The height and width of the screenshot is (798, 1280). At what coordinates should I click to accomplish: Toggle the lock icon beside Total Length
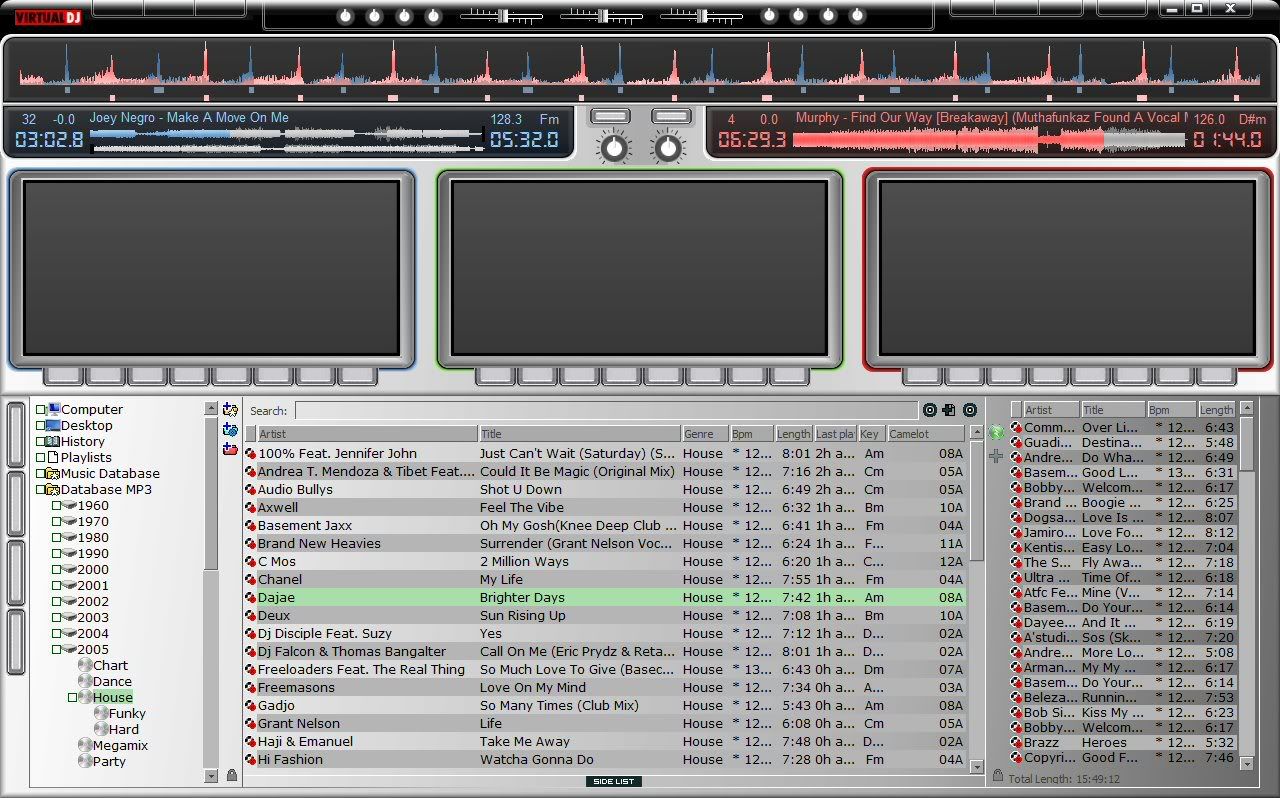pyautogui.click(x=998, y=777)
